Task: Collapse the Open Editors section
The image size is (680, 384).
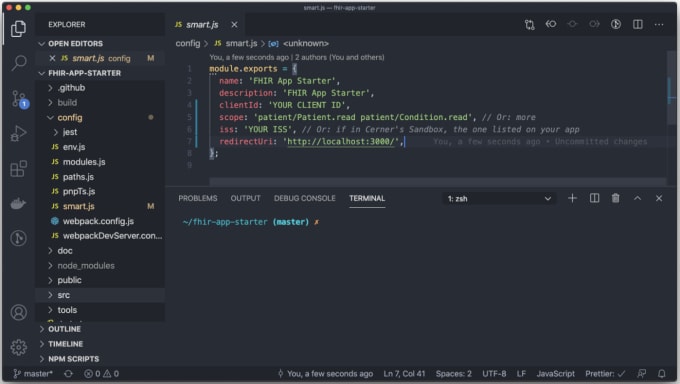Action: pyautogui.click(x=42, y=43)
